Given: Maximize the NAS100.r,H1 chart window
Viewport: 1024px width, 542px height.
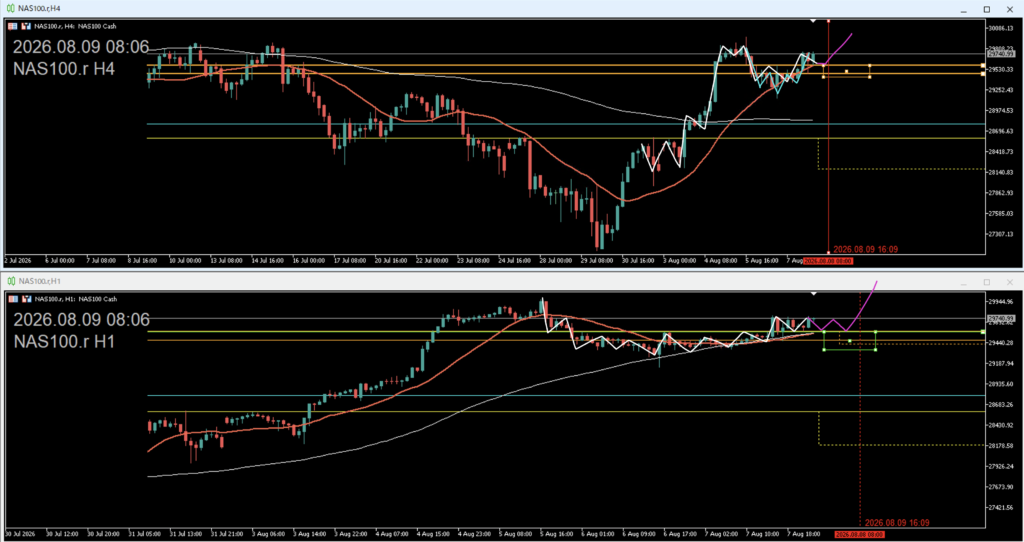Looking at the screenshot, I should 987,282.
